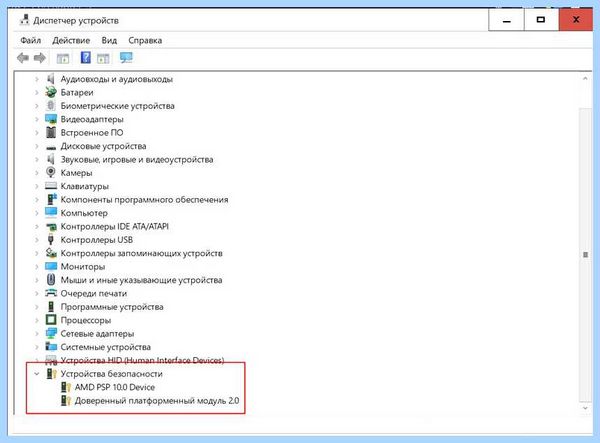Expand the Сетевые адаптеры category
Screen dimensions: 600x443
(37, 334)
